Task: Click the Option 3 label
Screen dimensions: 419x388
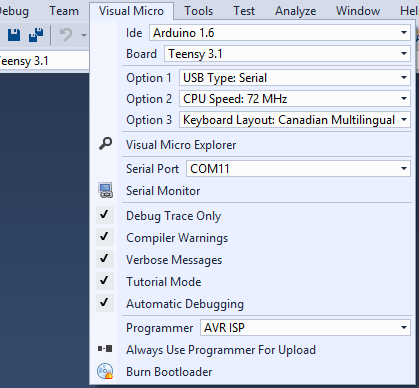Action: [x=149, y=120]
